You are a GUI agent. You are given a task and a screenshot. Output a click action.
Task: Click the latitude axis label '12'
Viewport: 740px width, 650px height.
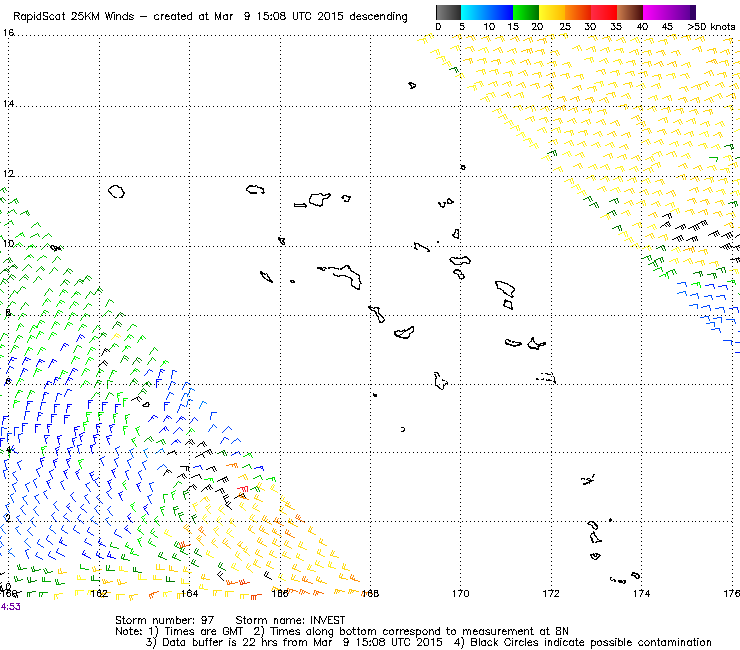pyautogui.click(x=8, y=173)
